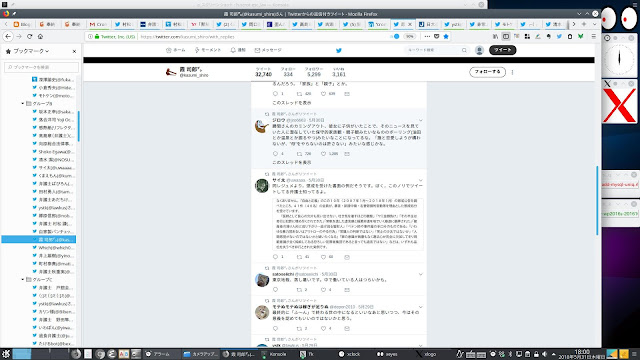This screenshot has width=640, height=360.
Task: Open サイ太 tweet dropdown chevron
Action: [x=421, y=180]
